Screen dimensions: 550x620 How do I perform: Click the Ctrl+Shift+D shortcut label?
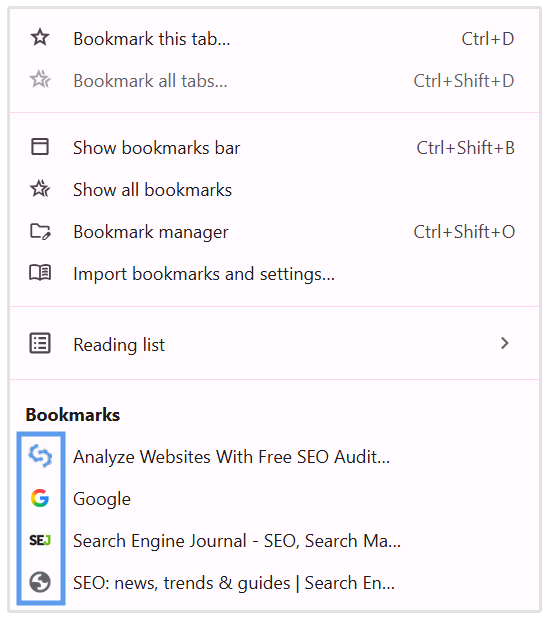[464, 81]
